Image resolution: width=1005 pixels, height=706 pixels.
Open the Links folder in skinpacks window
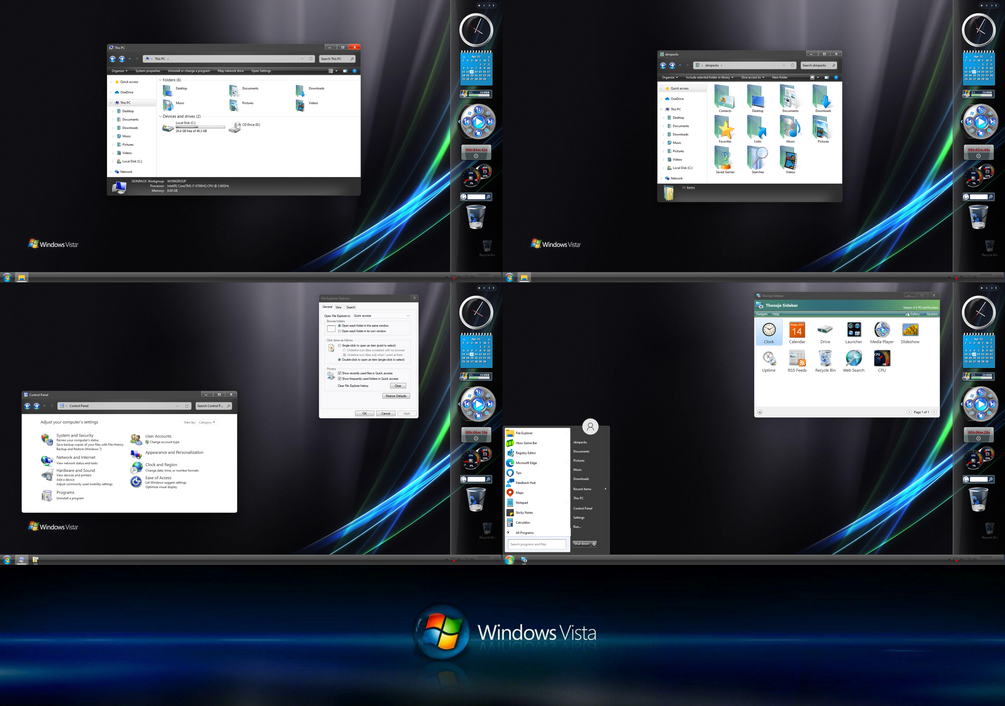758,129
